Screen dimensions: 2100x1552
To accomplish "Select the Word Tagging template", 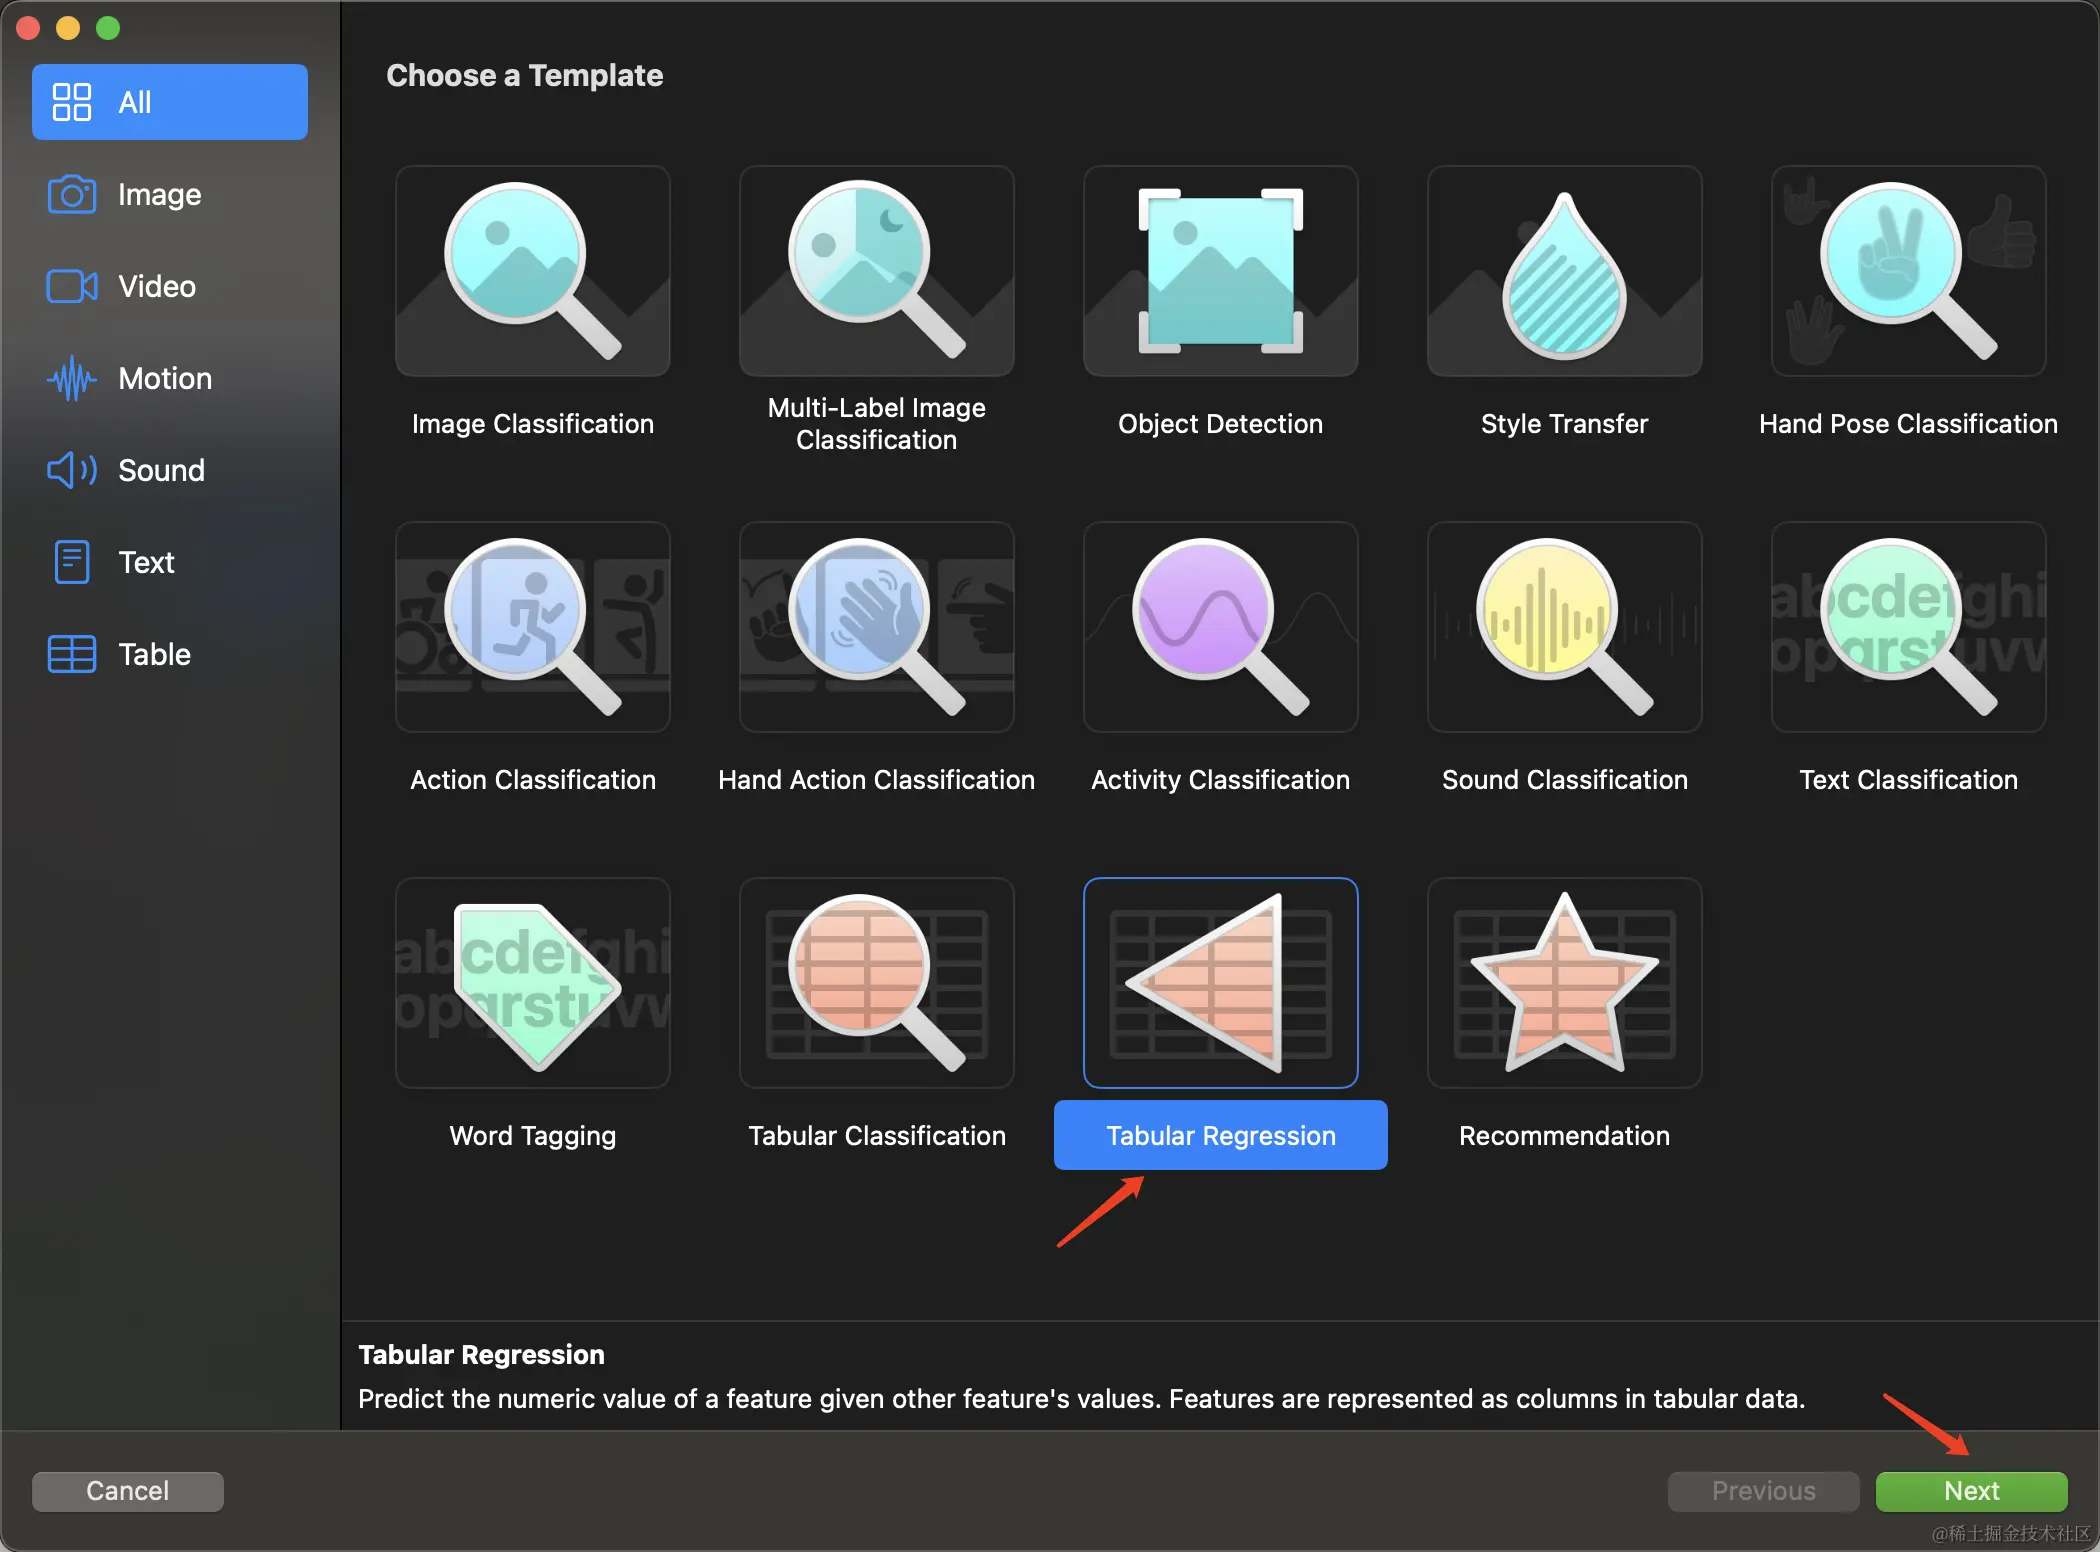I will pyautogui.click(x=532, y=983).
